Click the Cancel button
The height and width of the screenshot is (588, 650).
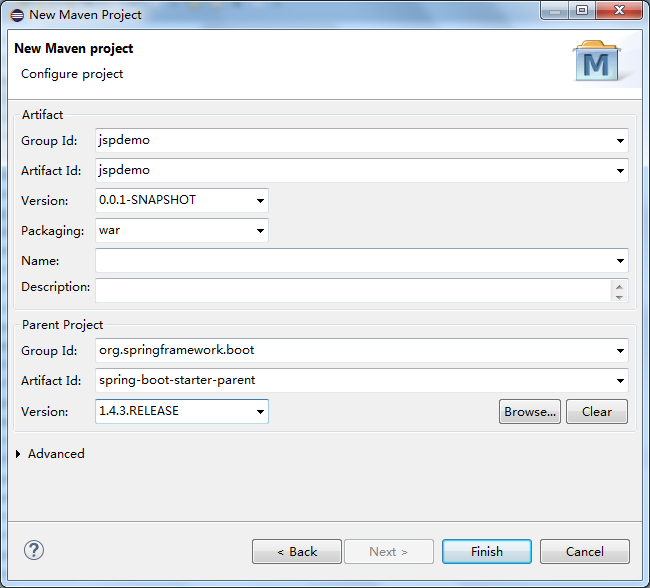(x=585, y=552)
